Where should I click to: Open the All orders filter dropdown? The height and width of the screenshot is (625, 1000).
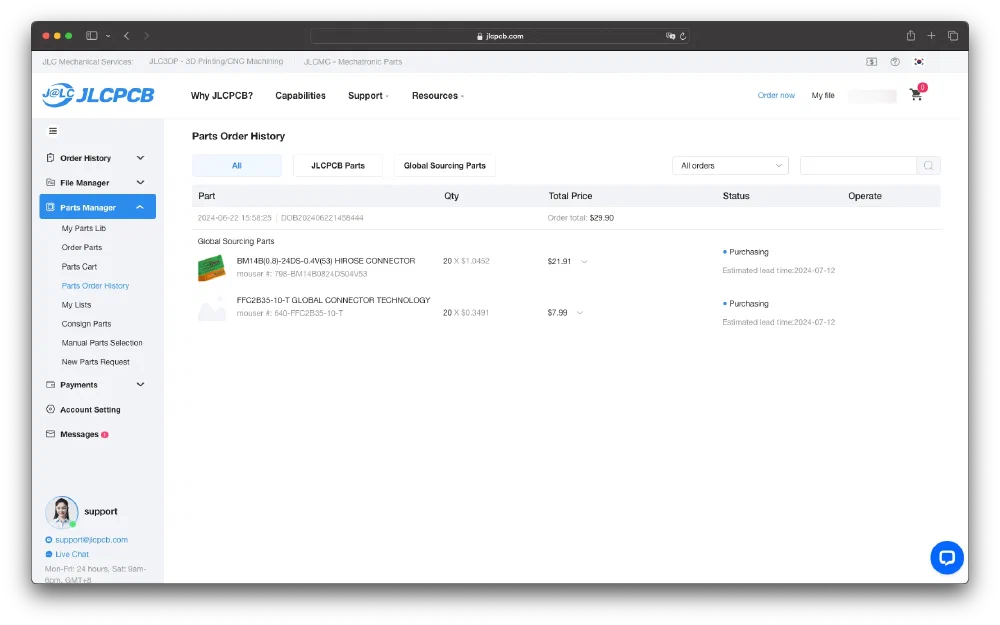(730, 166)
